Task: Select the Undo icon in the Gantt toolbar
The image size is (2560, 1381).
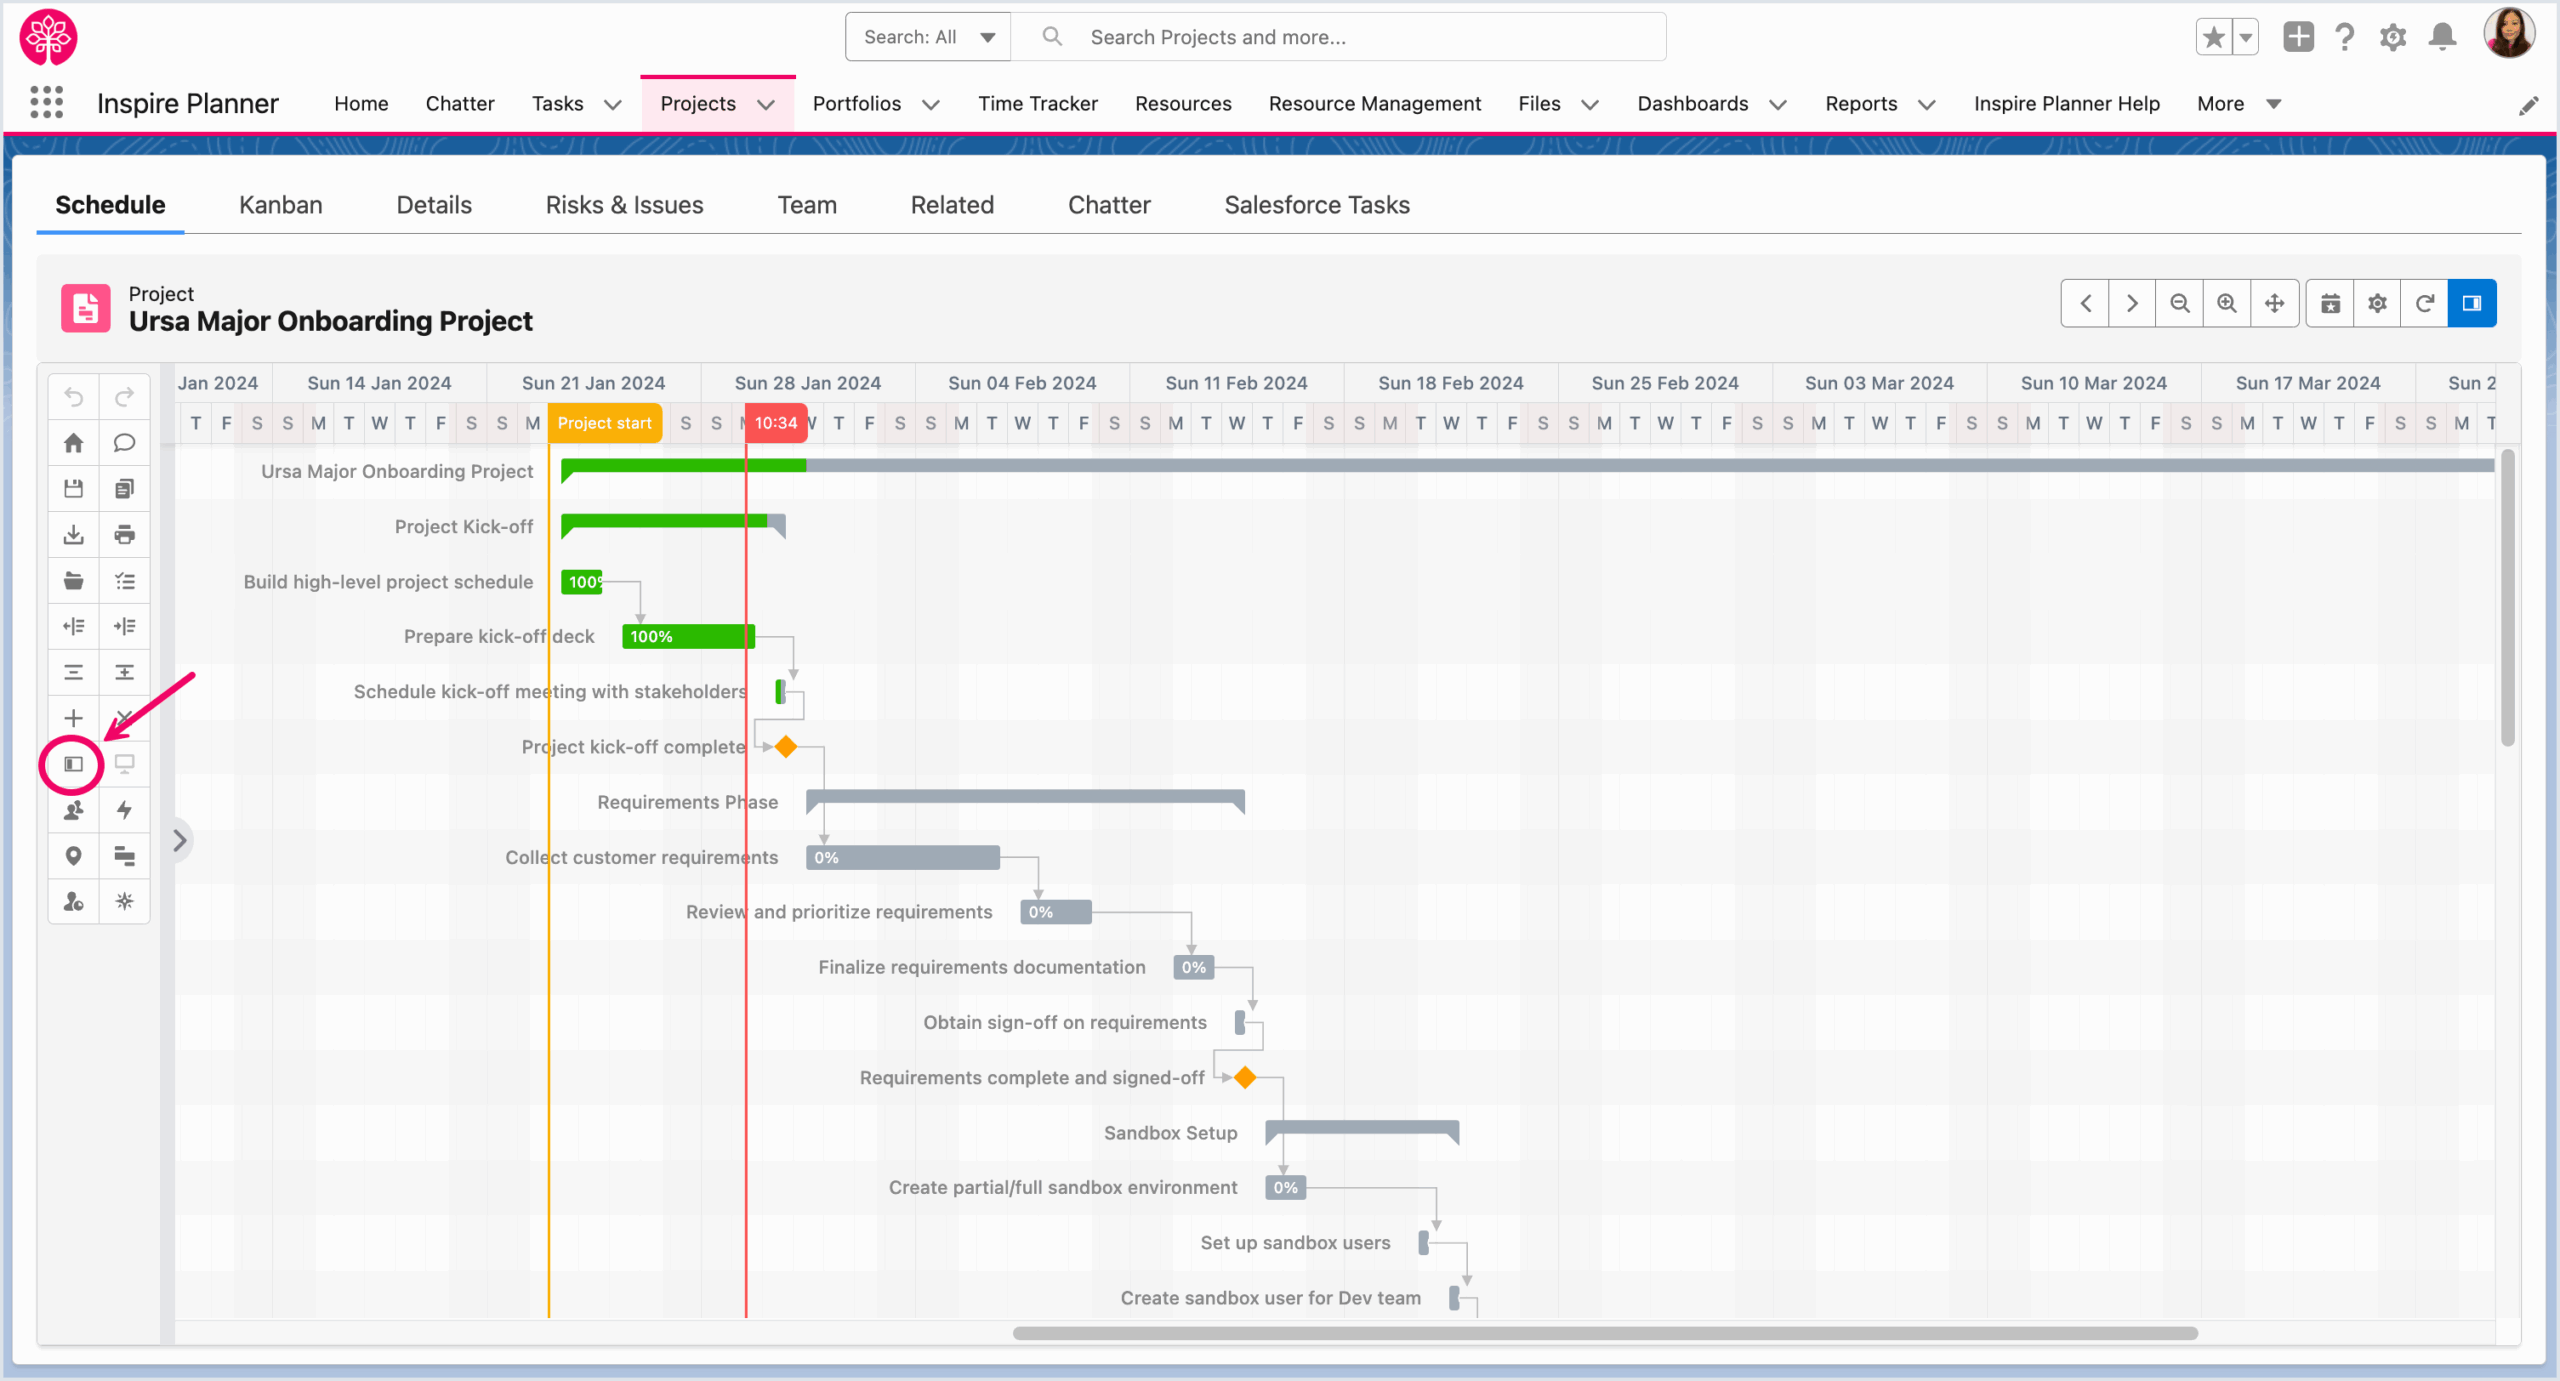Action: coord(73,396)
